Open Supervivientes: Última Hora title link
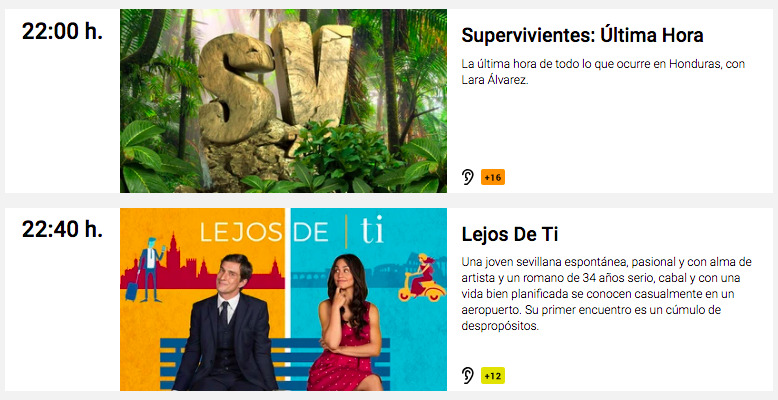 click(583, 35)
